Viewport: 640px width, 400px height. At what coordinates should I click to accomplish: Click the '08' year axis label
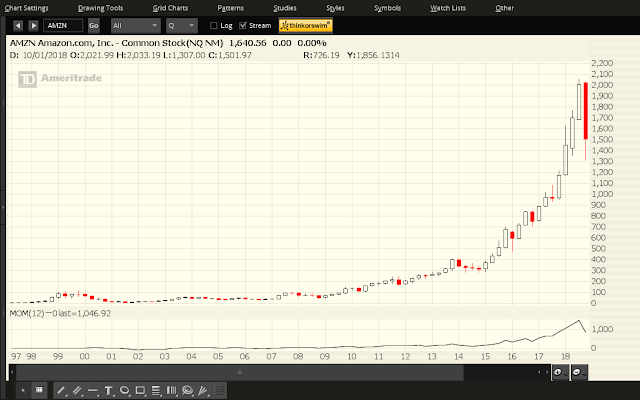tap(298, 356)
